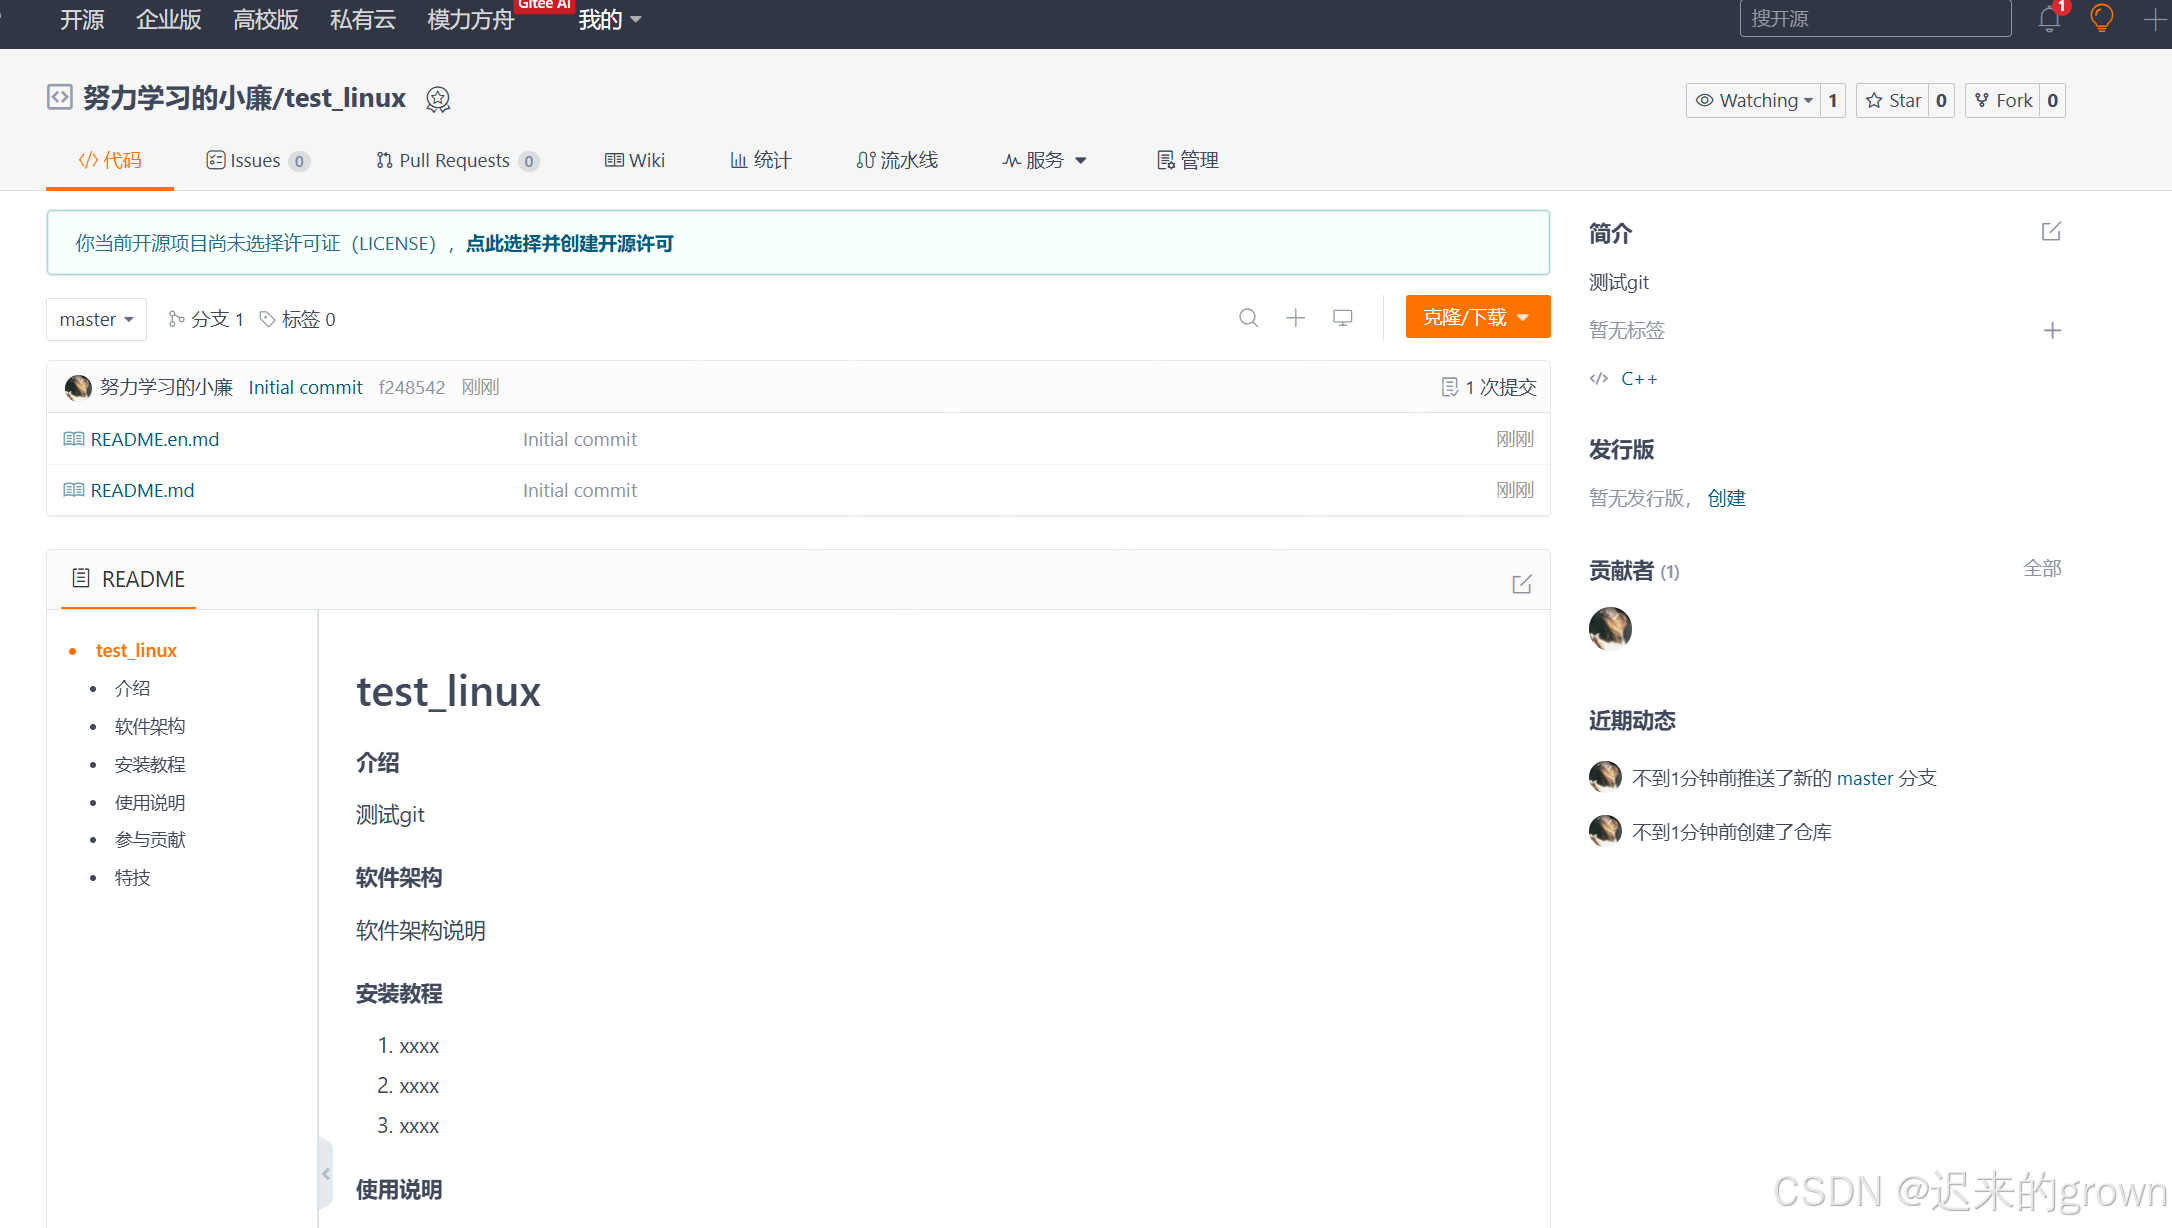Click 创建 to create a release
2172x1228 pixels.
(x=1726, y=497)
